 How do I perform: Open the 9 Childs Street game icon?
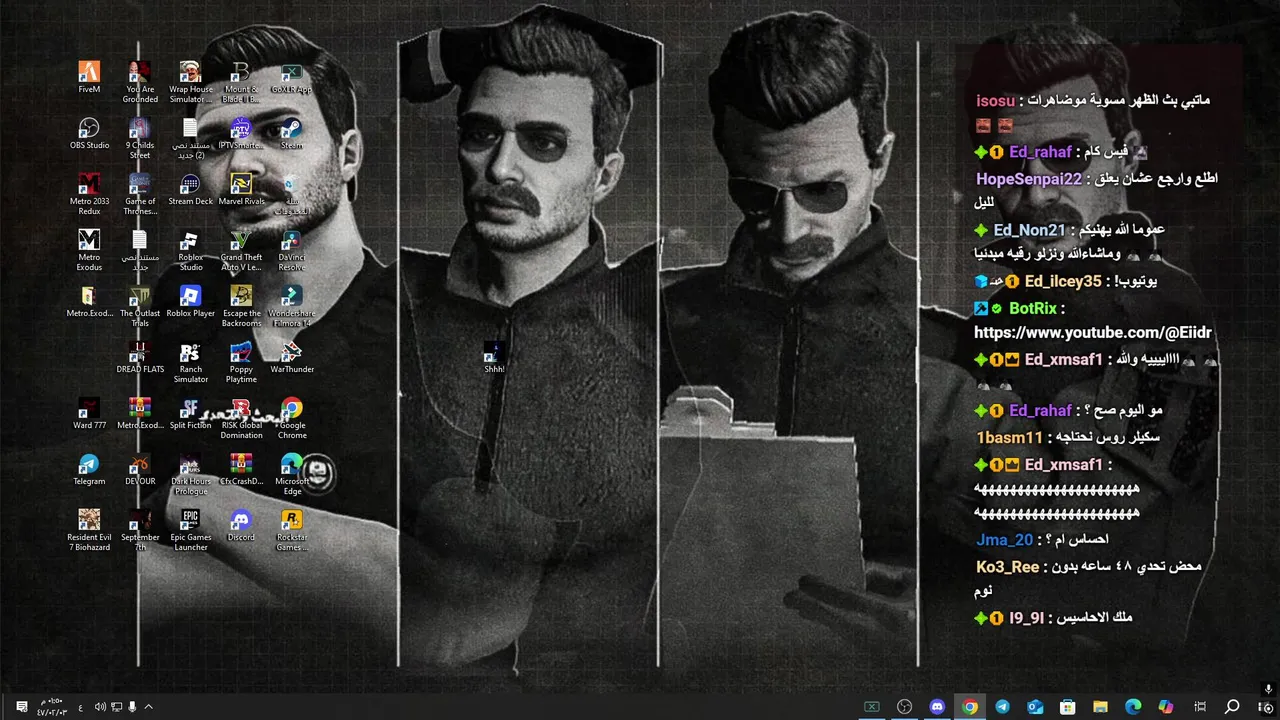pyautogui.click(x=140, y=139)
